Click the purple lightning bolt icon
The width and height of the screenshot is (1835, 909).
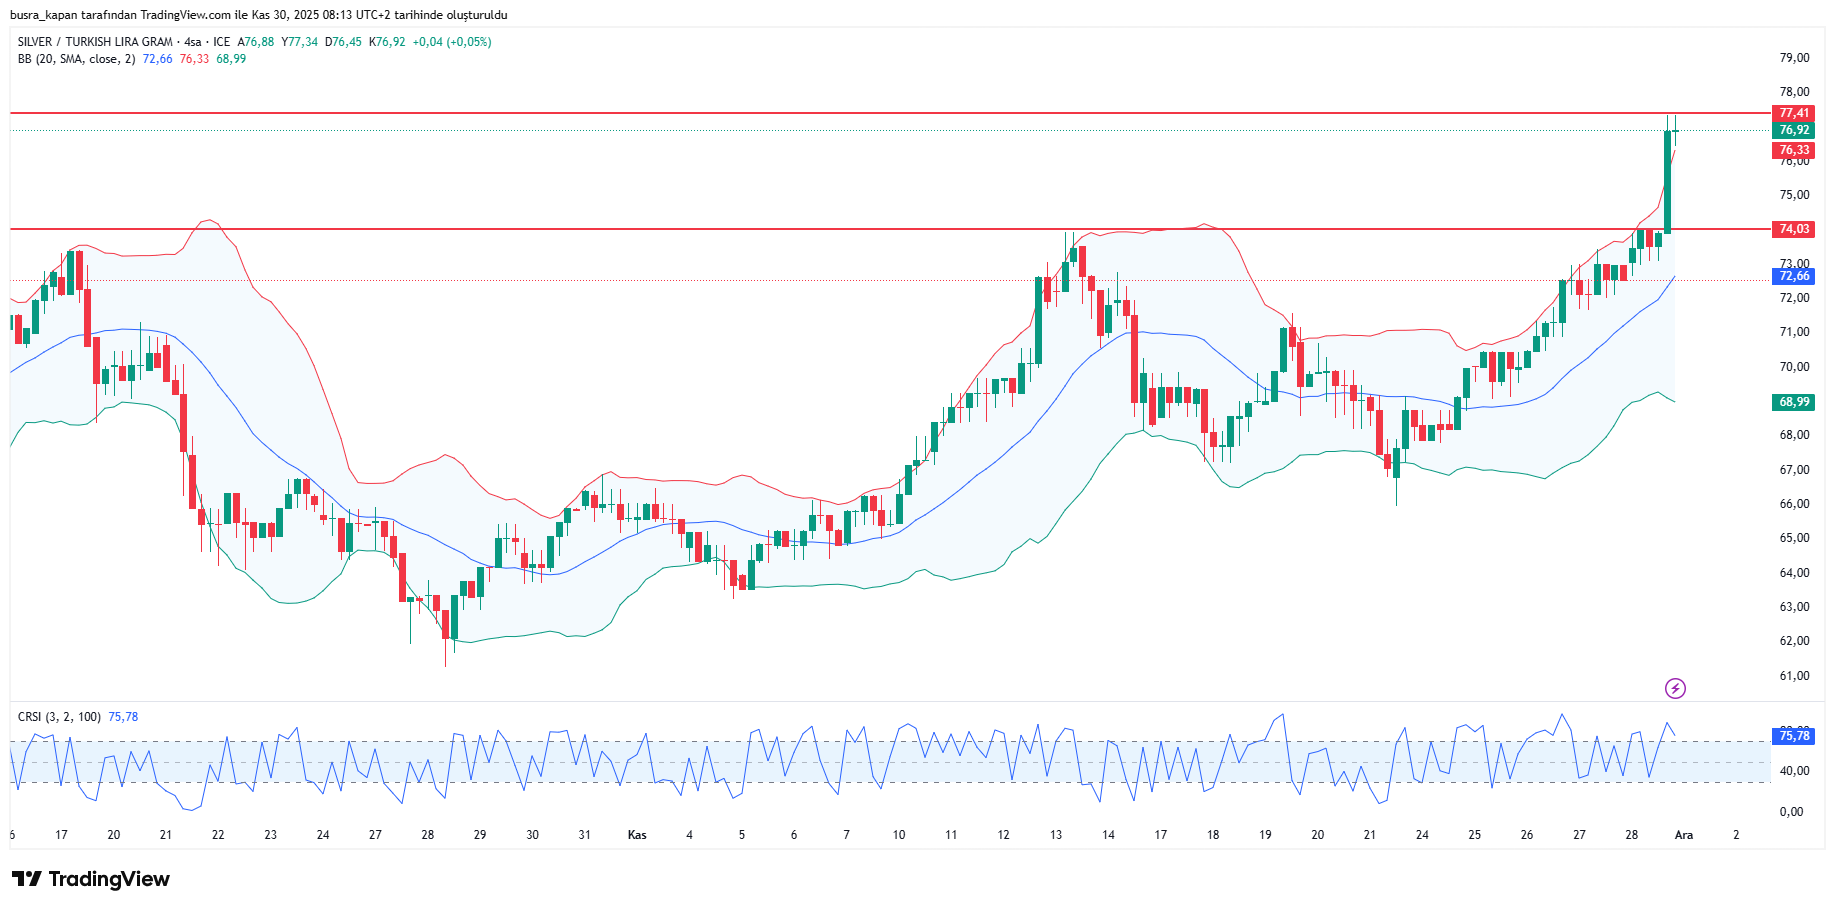click(1675, 688)
